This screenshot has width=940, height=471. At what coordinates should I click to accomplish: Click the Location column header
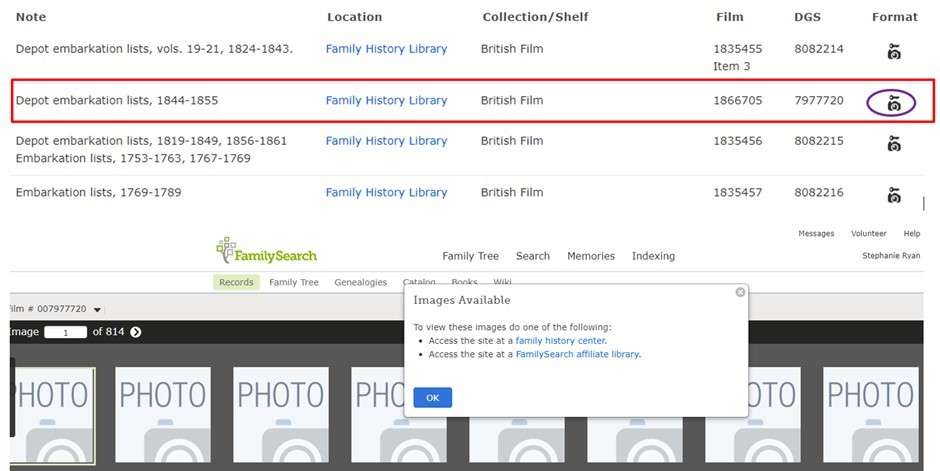(354, 17)
